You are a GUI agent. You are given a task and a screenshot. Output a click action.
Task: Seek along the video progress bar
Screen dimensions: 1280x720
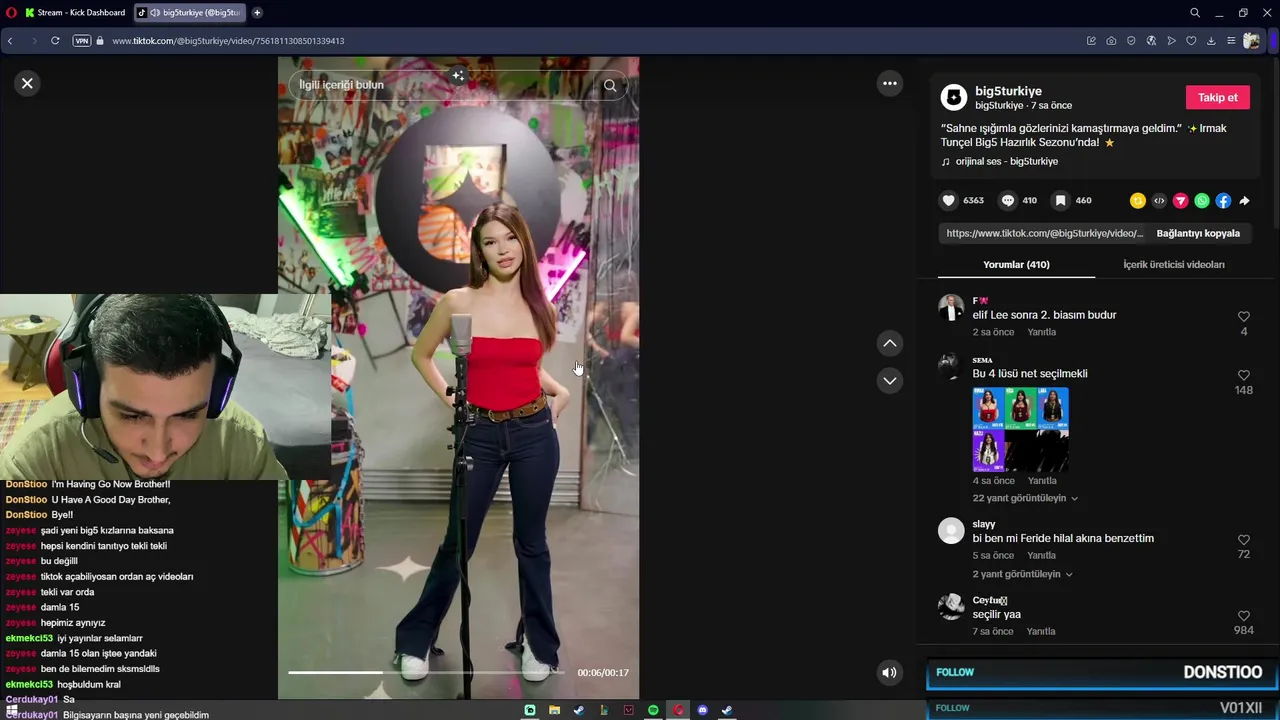tap(426, 672)
